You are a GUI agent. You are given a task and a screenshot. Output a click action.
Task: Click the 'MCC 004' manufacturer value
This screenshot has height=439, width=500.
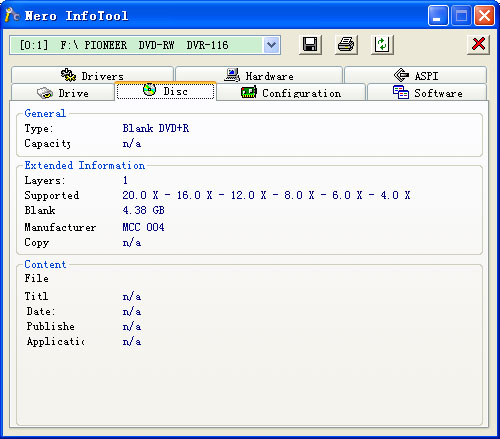(143, 227)
